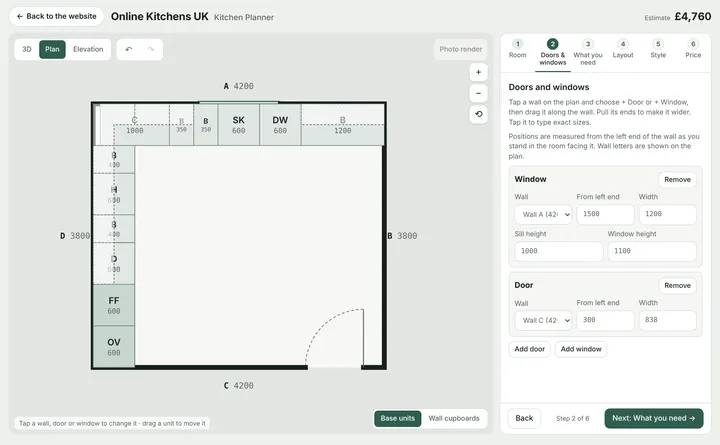
Task: Click the B 3800 wall label
Action: (x=402, y=236)
